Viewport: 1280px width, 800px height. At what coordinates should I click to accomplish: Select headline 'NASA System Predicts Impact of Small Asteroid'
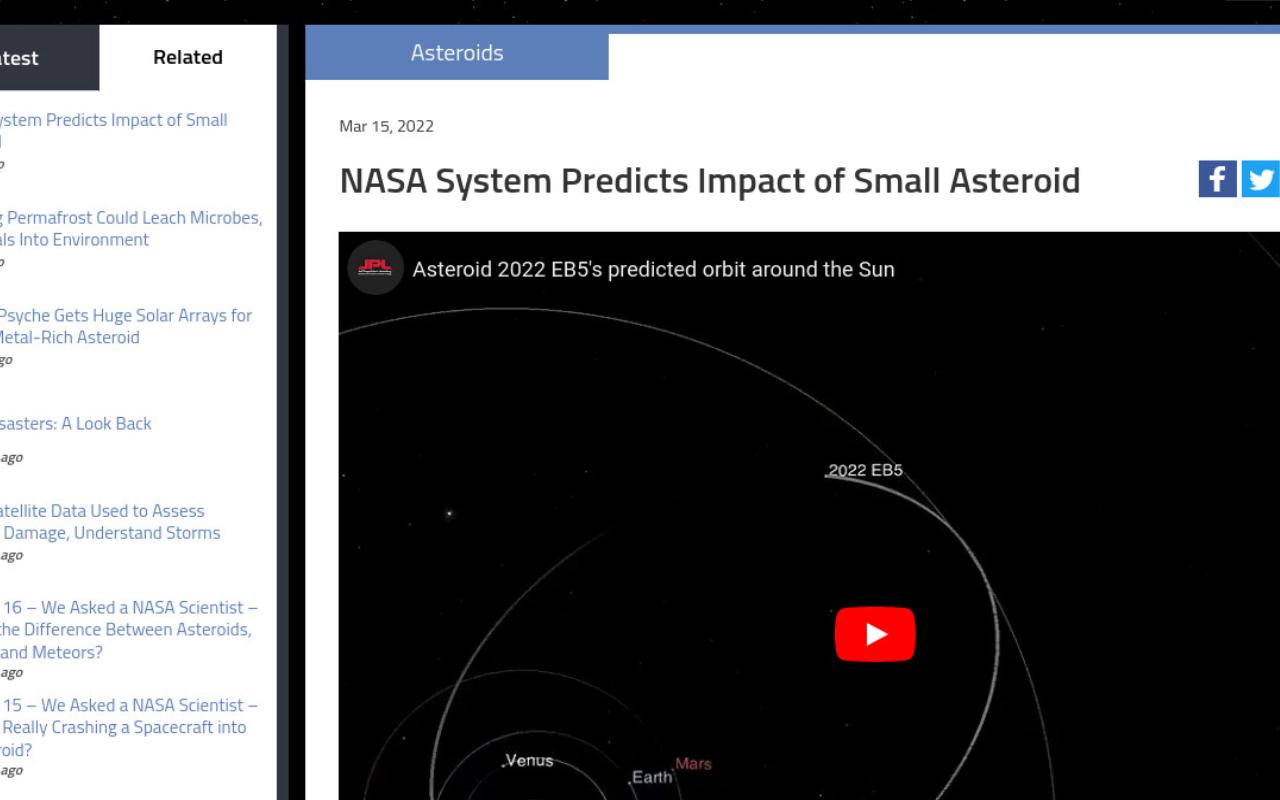pos(710,181)
